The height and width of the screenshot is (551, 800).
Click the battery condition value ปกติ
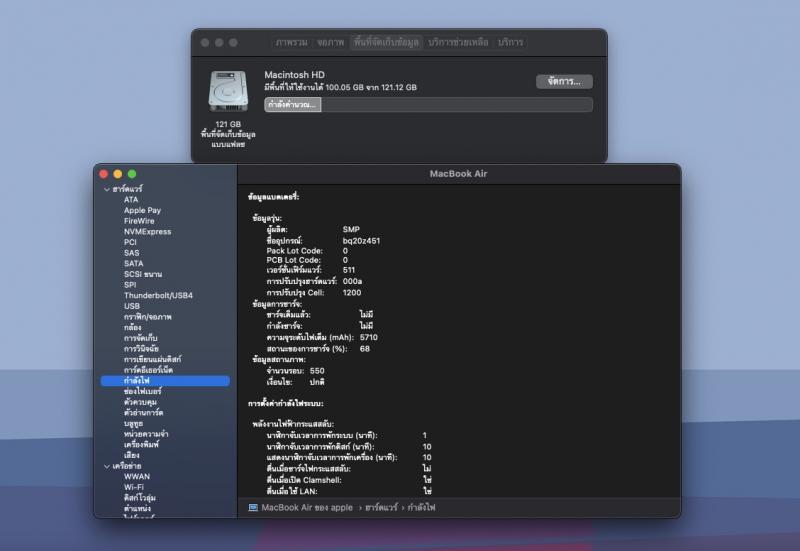coord(316,382)
